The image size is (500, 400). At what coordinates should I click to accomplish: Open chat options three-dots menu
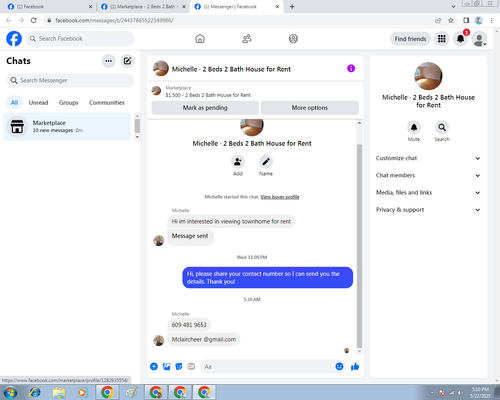click(x=108, y=61)
